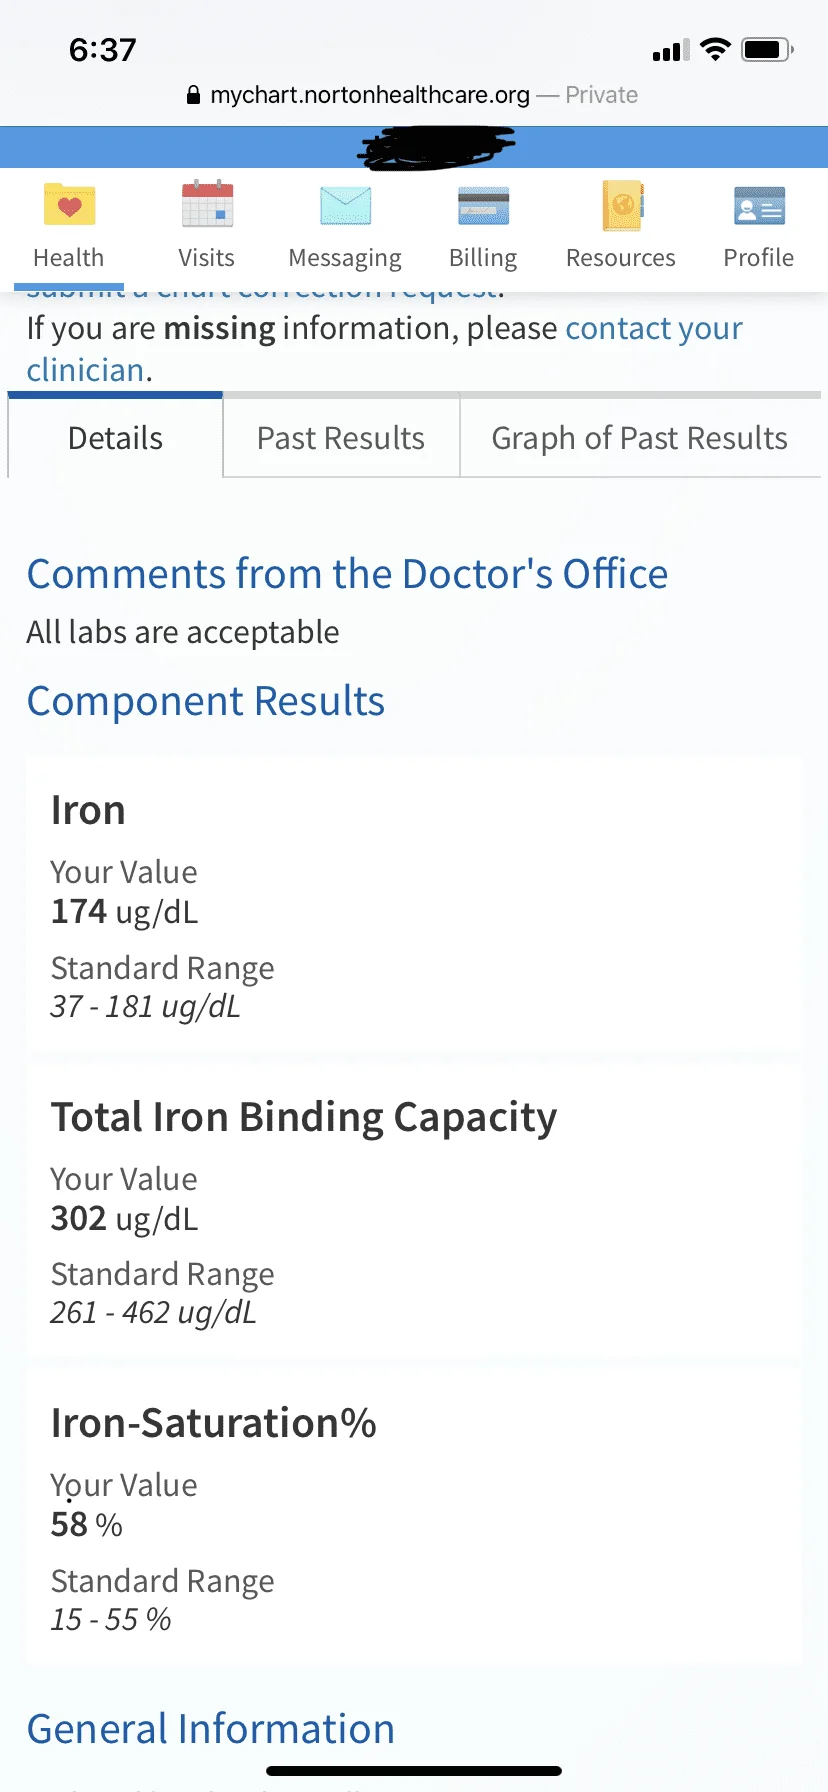Open the Messaging envelope icon
Screen dimensions: 828x1792
345,206
